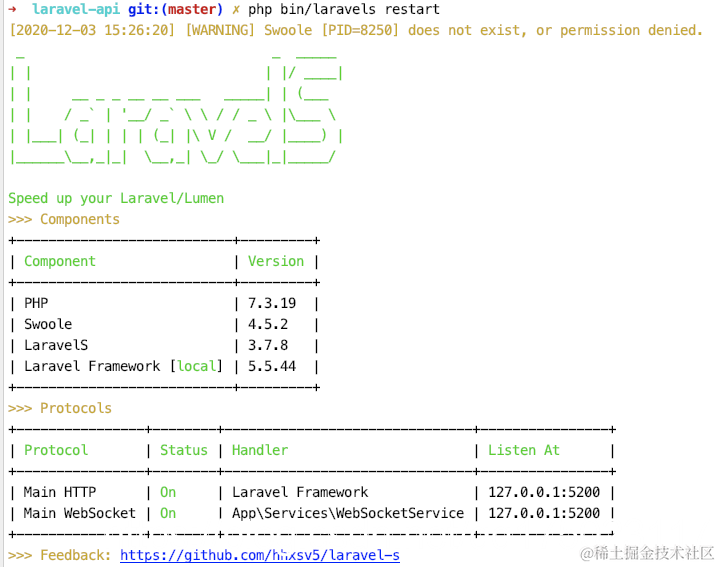Click the 'On' status for Main WebSocket
720x567 pixels.
[168, 513]
